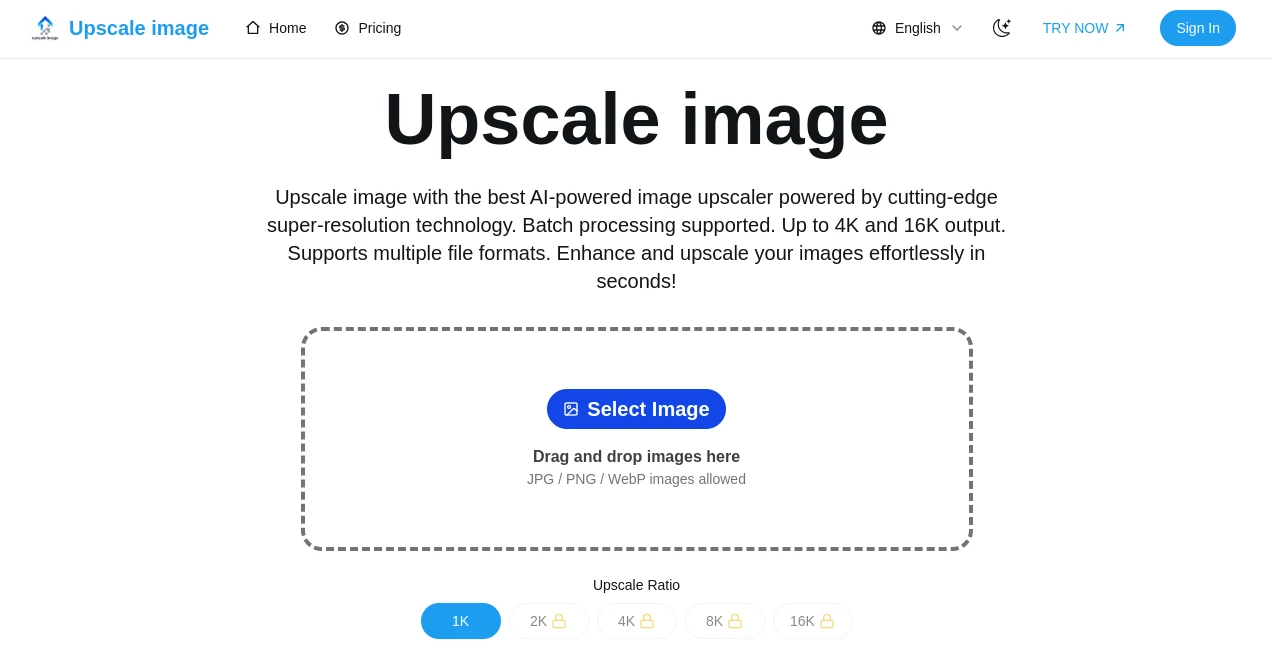
Task: Click the globe language icon
Action: click(879, 28)
